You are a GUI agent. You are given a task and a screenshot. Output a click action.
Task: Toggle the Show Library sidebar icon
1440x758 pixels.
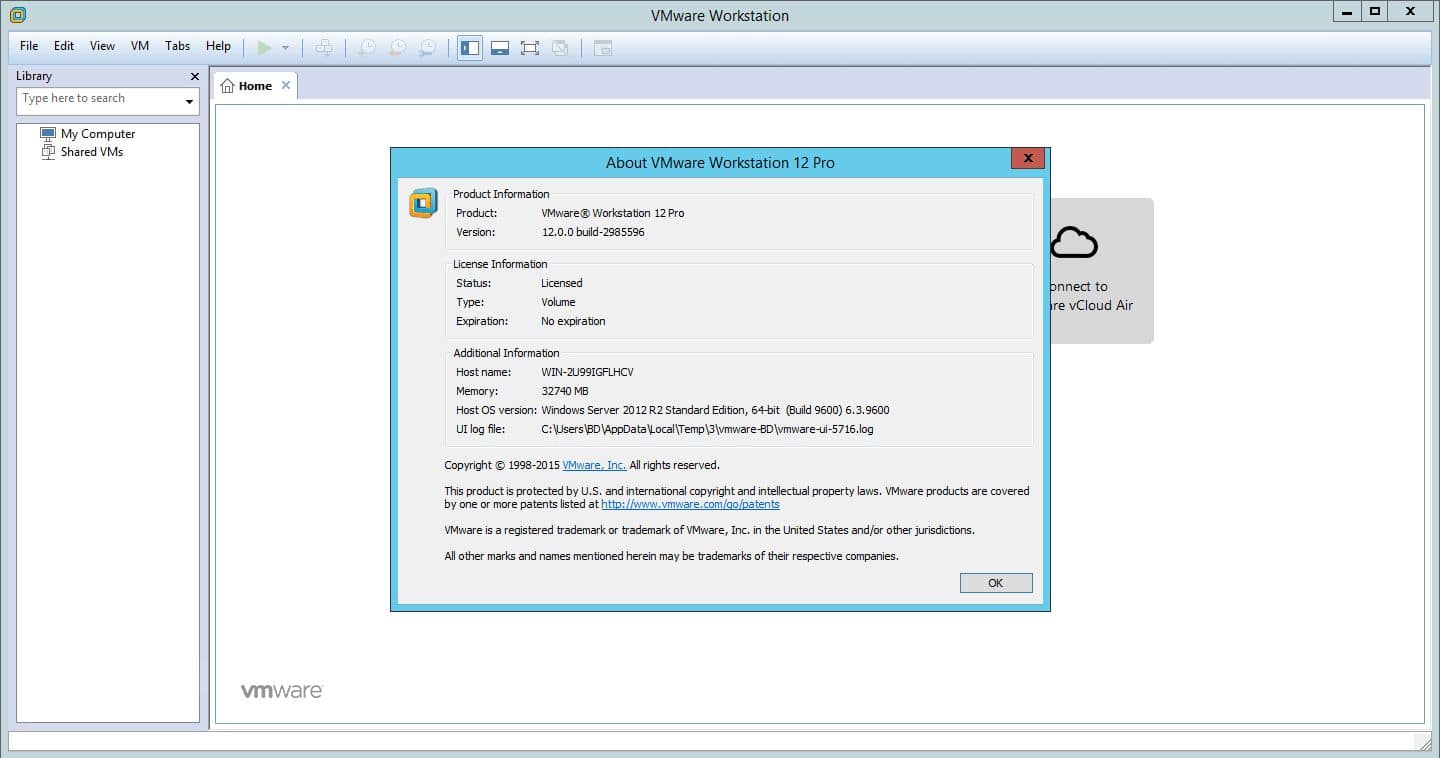[470, 47]
